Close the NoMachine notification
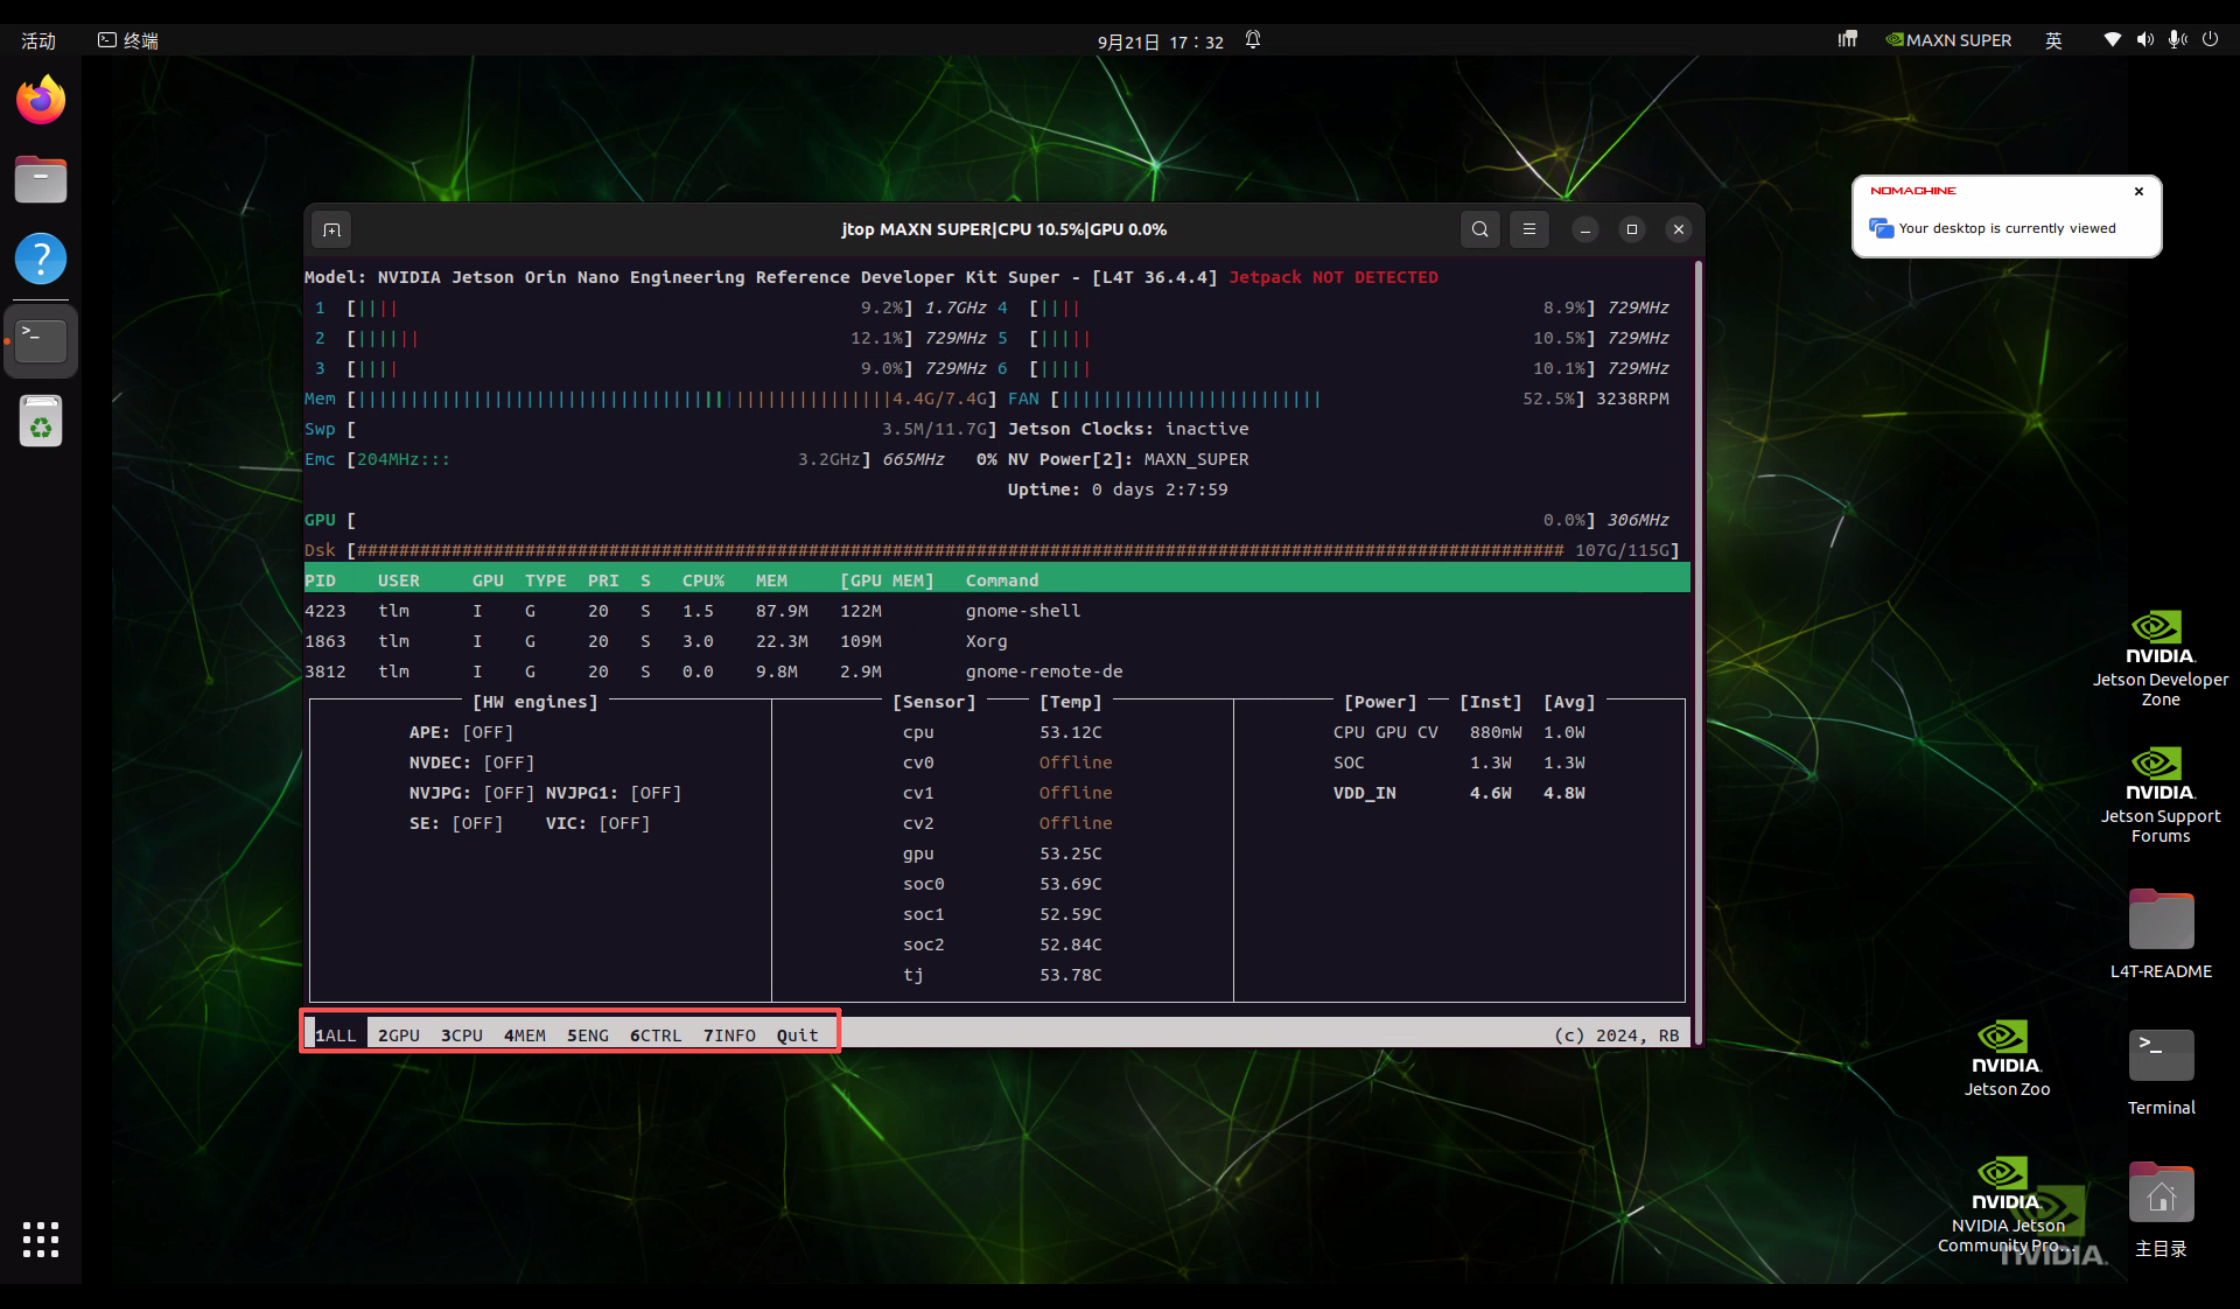The width and height of the screenshot is (2240, 1309). pos(2139,191)
